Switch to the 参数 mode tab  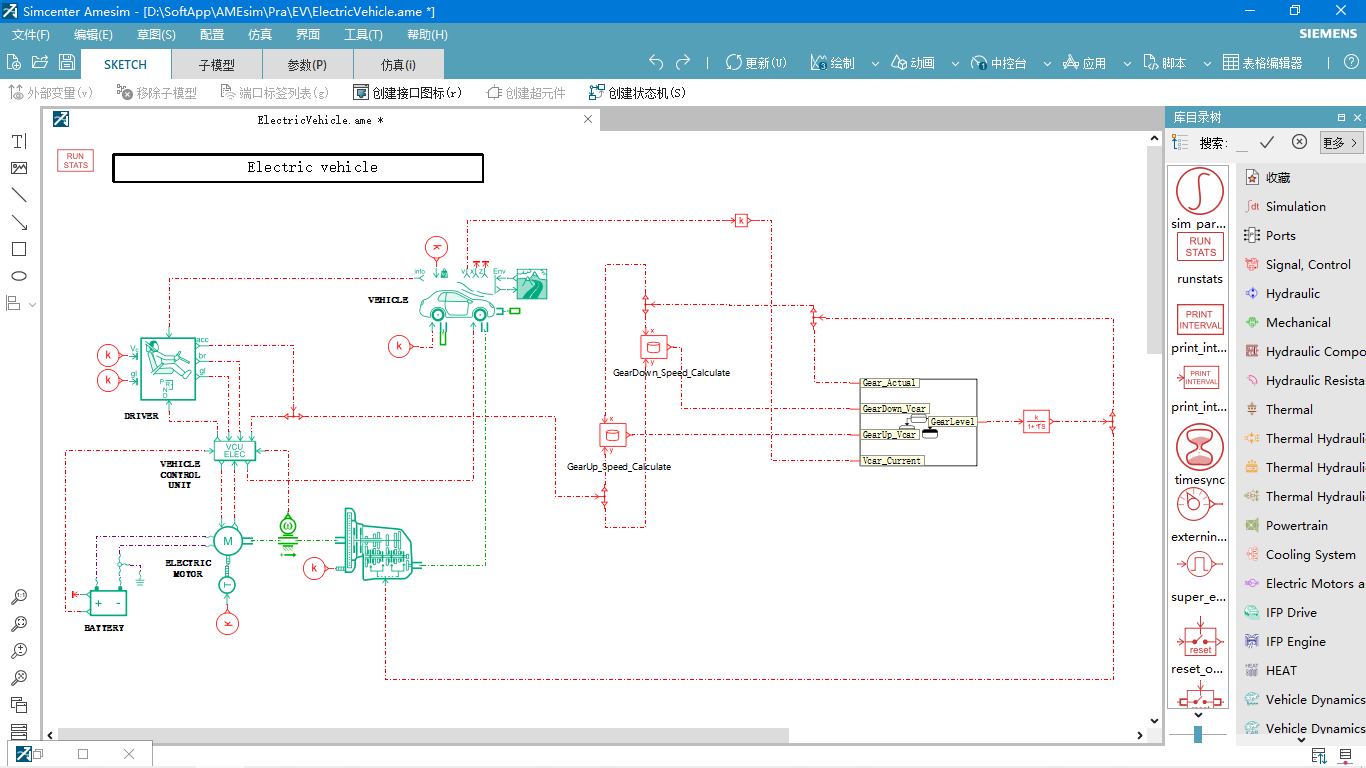[306, 64]
